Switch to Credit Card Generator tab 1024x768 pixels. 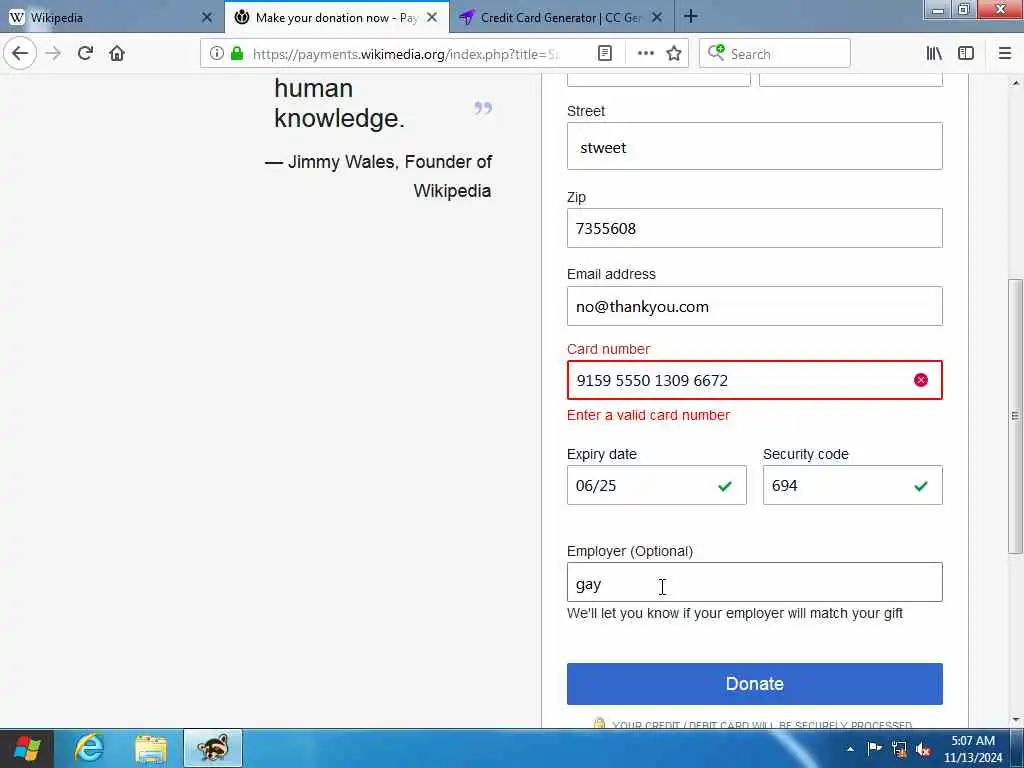562,18
